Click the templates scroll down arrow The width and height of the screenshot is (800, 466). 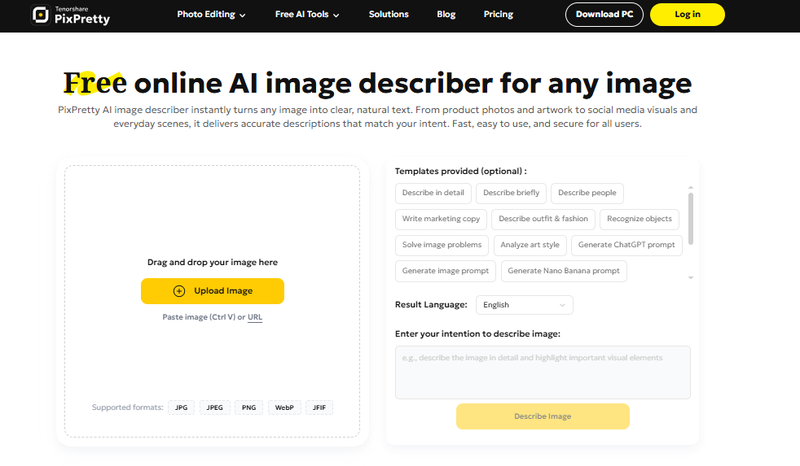[x=691, y=278]
